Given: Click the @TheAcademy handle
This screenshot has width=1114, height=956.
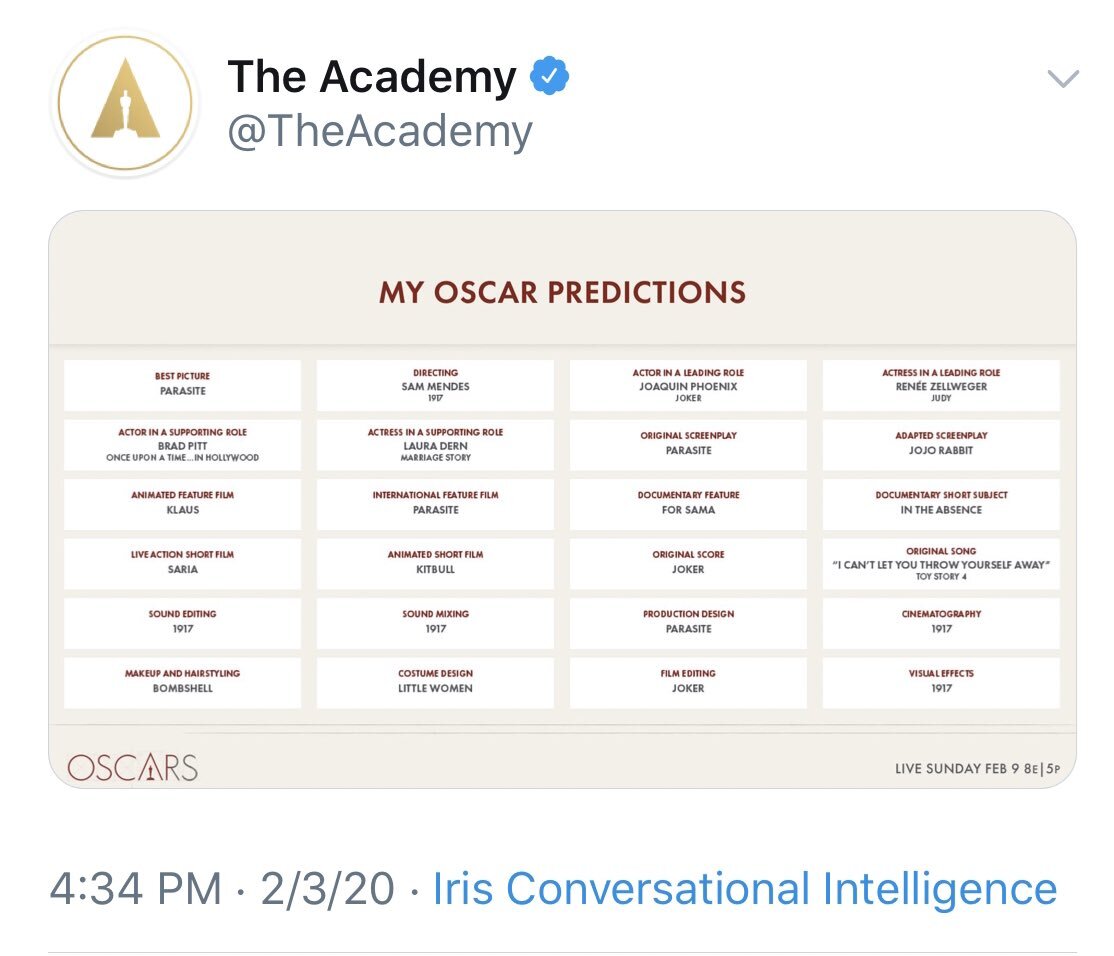Looking at the screenshot, I should click(380, 132).
